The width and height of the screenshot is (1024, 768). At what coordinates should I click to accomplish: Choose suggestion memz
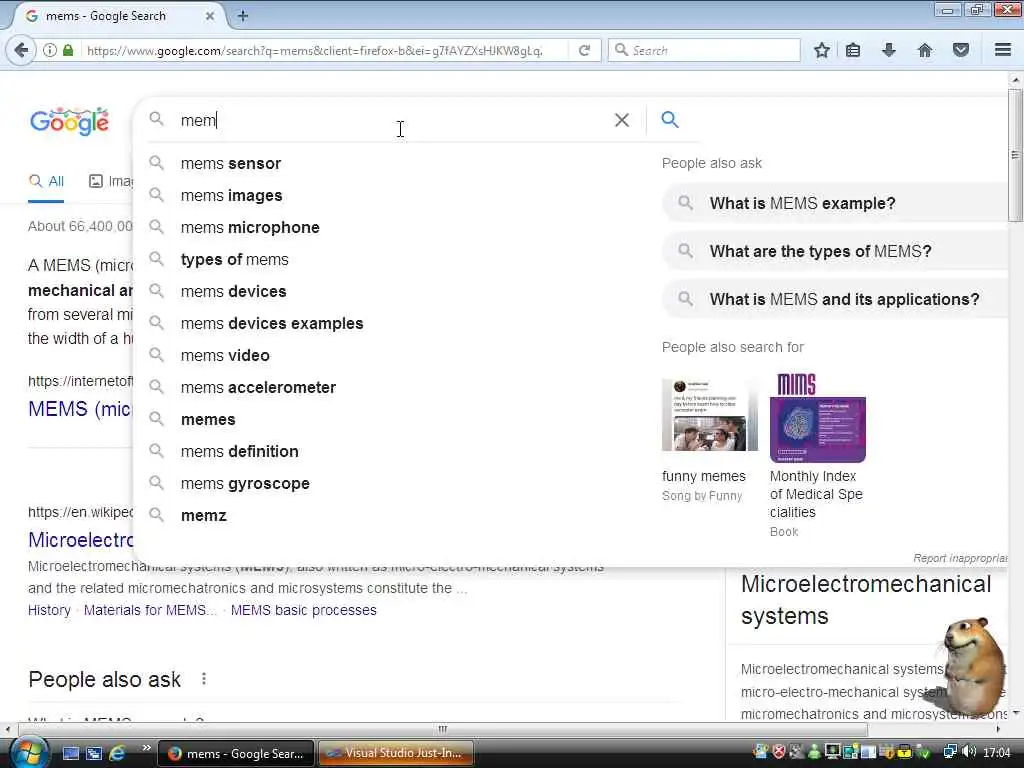[x=203, y=515]
